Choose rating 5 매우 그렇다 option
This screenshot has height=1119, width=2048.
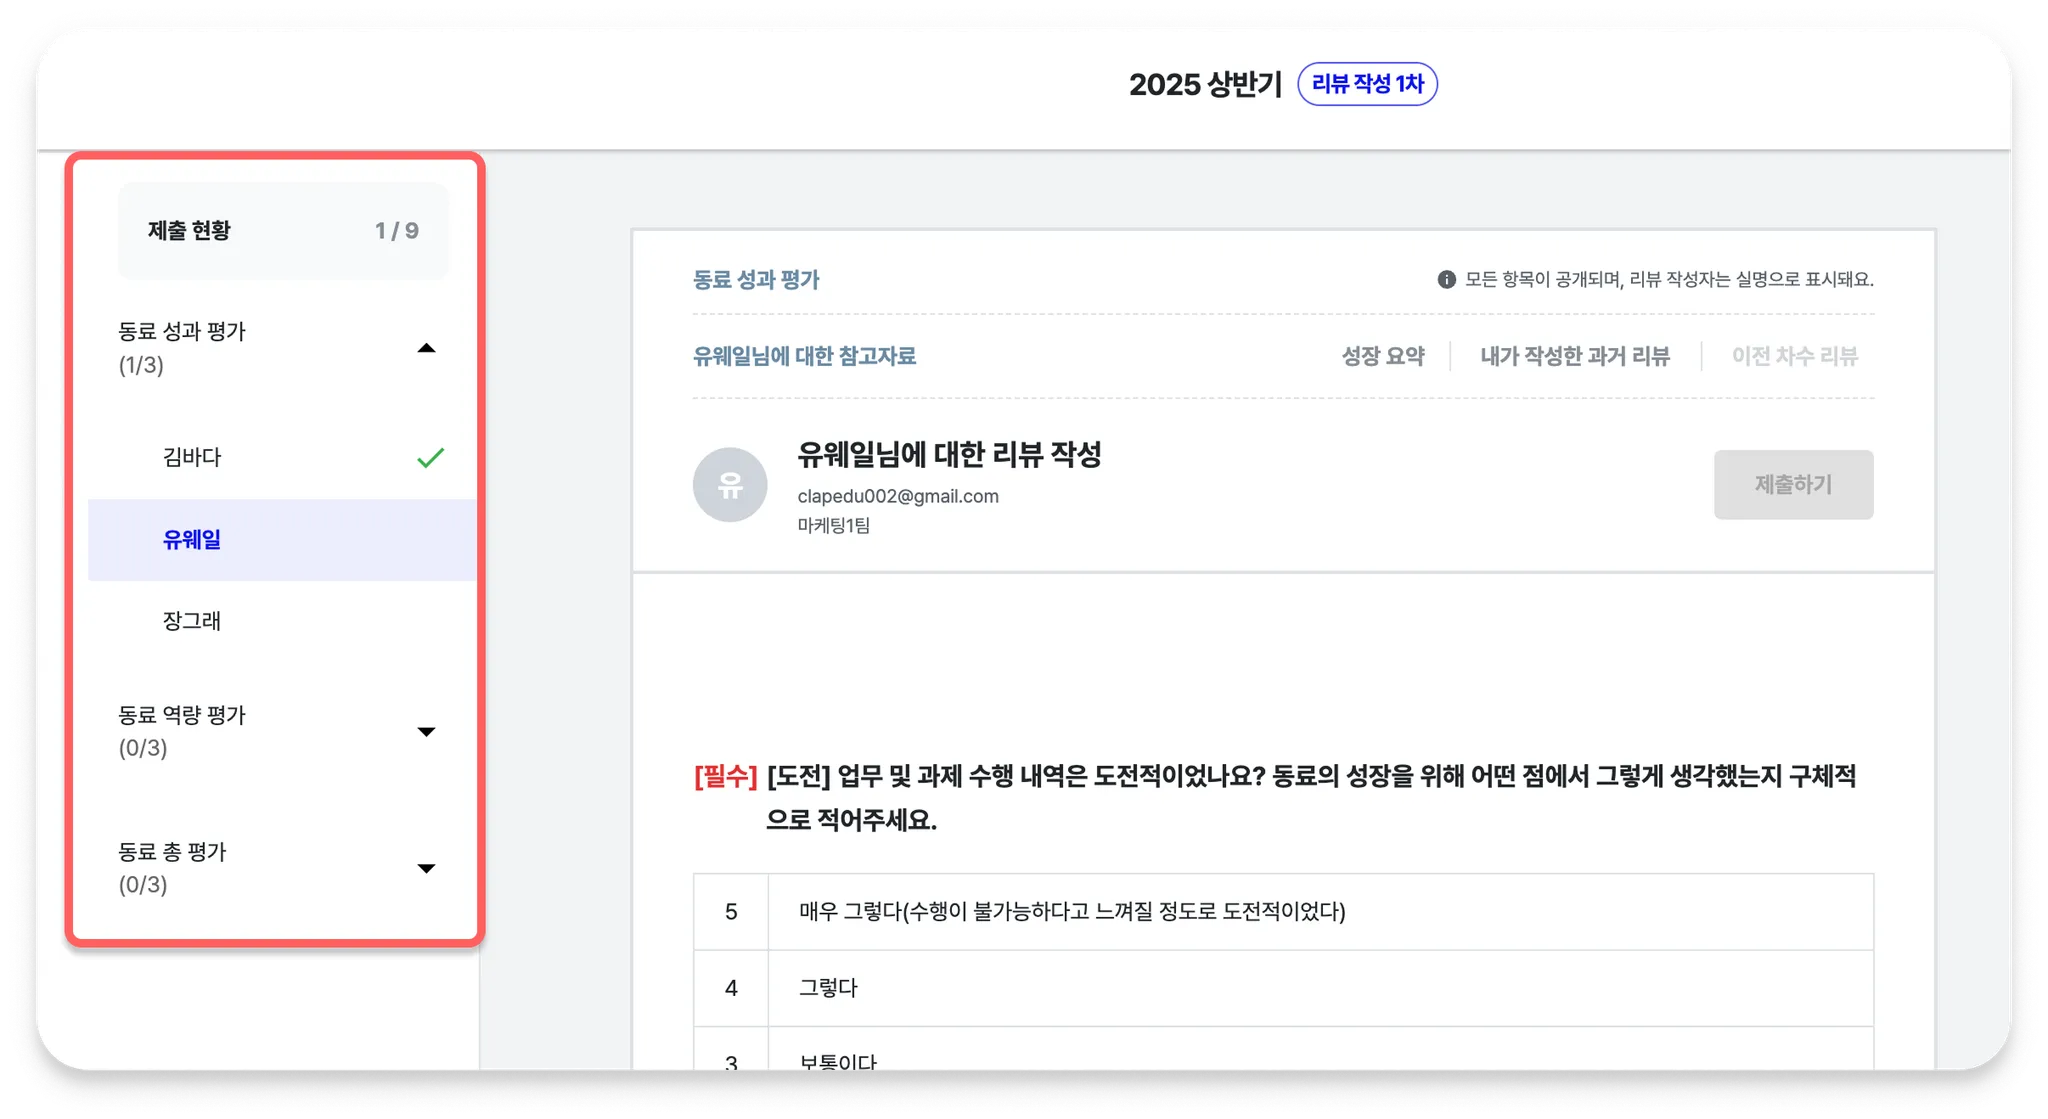1283,912
